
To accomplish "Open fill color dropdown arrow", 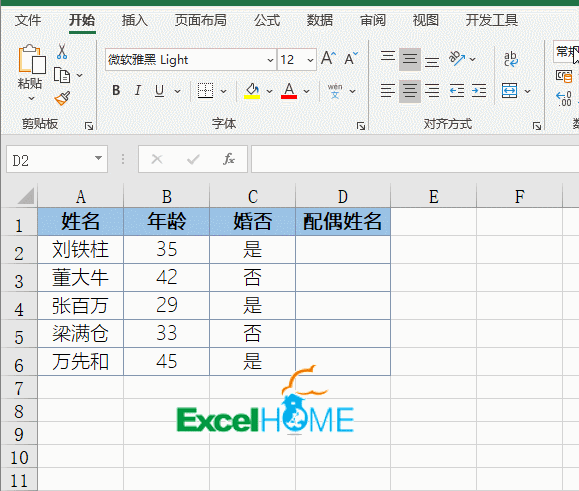I will pyautogui.click(x=270, y=91).
